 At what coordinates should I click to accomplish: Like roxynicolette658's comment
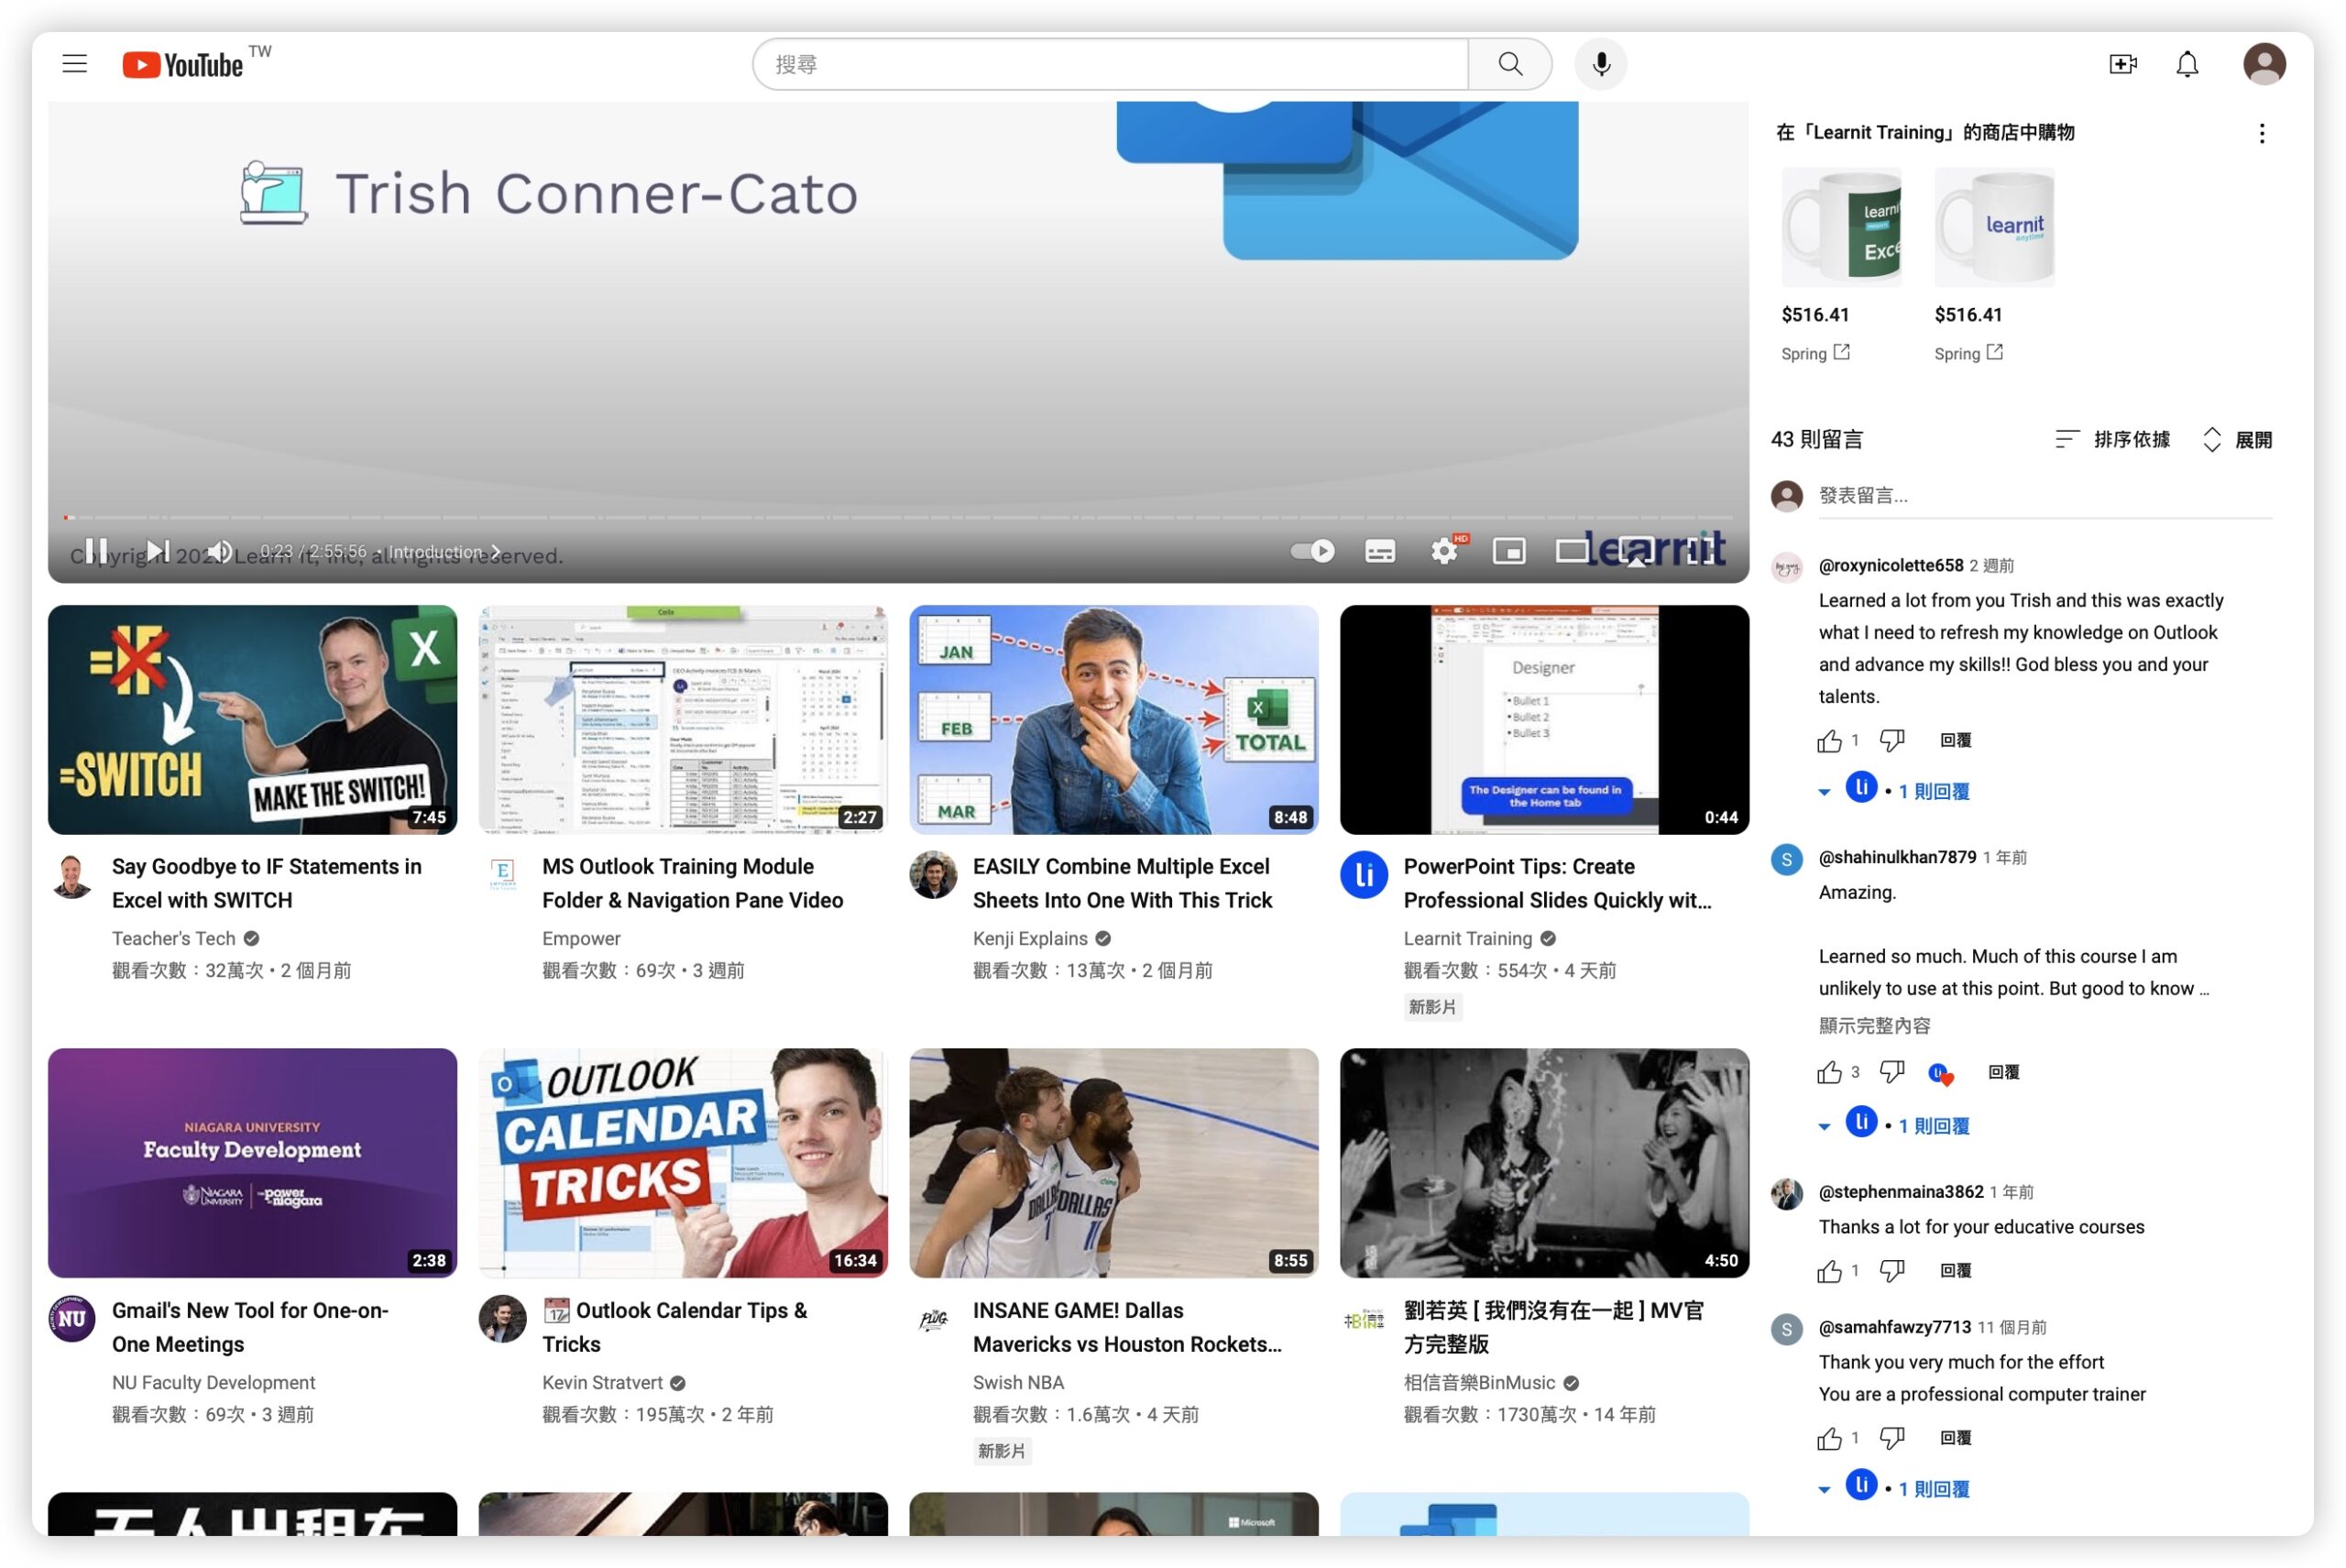pos(1829,741)
